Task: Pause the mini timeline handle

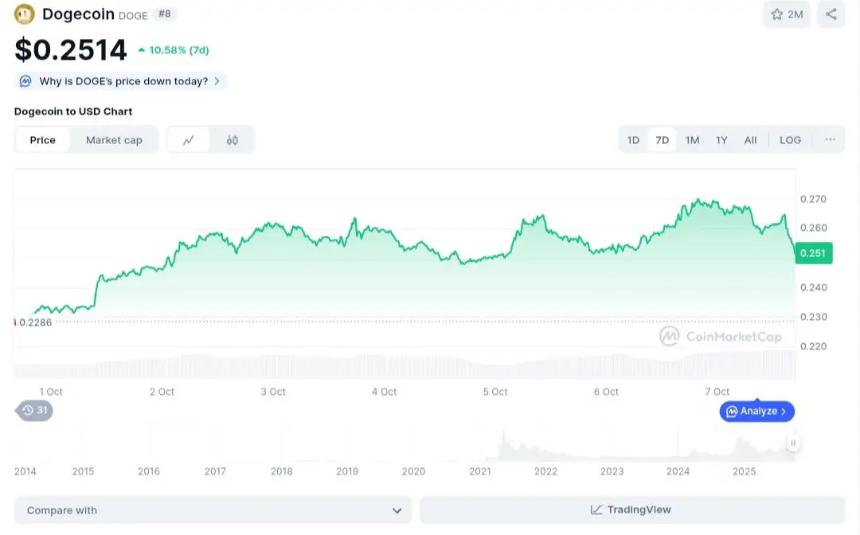Action: point(792,442)
